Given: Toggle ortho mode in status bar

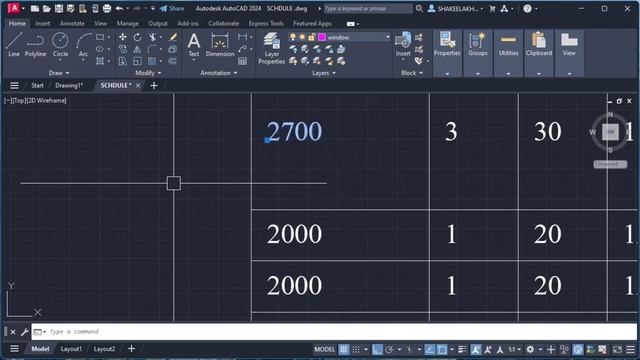Looking at the screenshot, I should [x=377, y=349].
